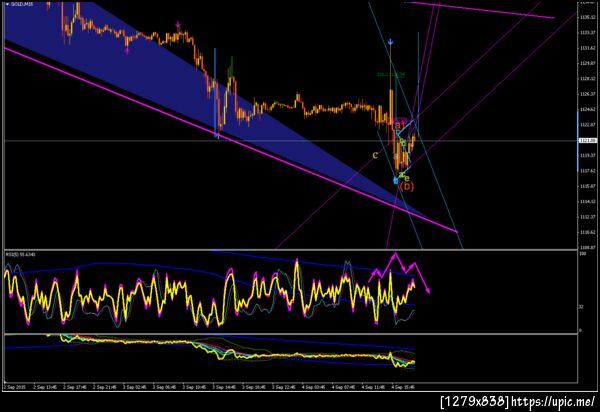Click the 1115.87 price axis label

[588, 186]
